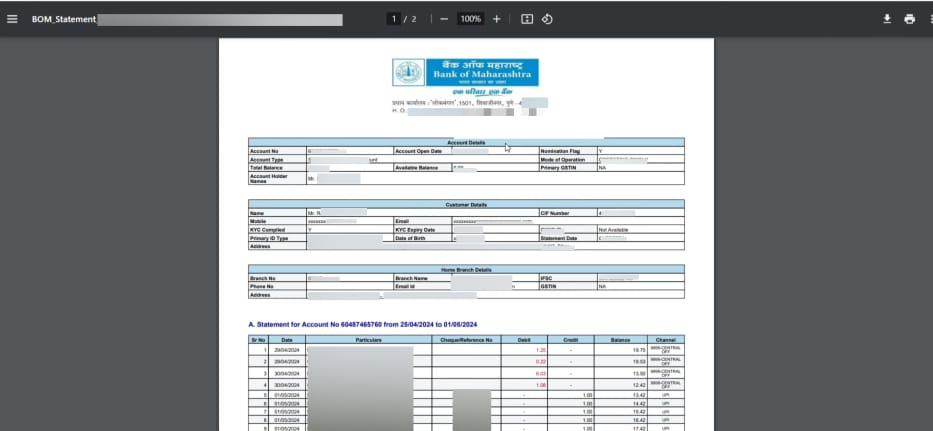The width and height of the screenshot is (933, 431).
Task: Click the Channel column header
Action: [x=666, y=340]
